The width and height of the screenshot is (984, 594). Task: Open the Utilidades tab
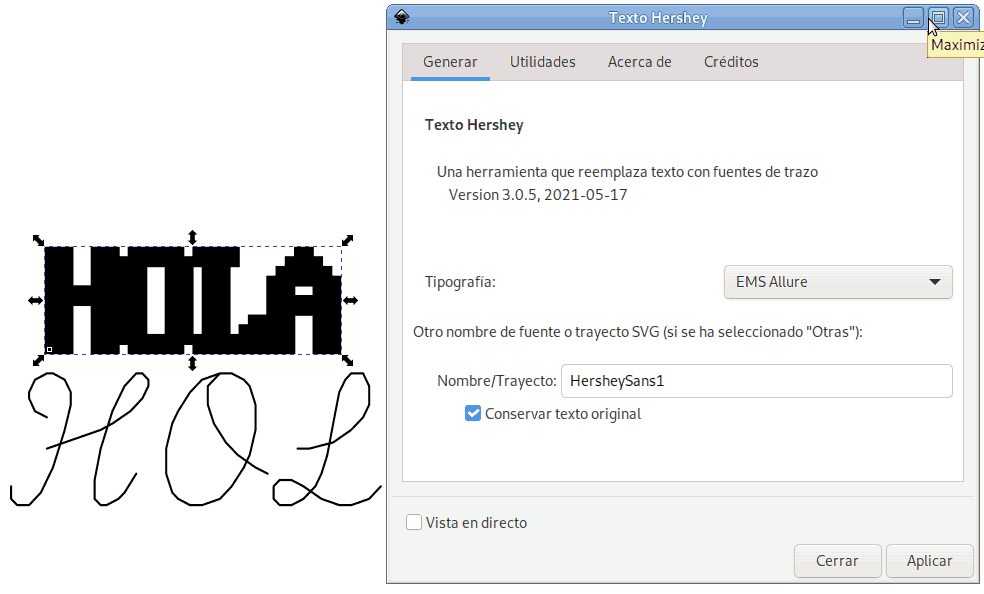(x=542, y=62)
